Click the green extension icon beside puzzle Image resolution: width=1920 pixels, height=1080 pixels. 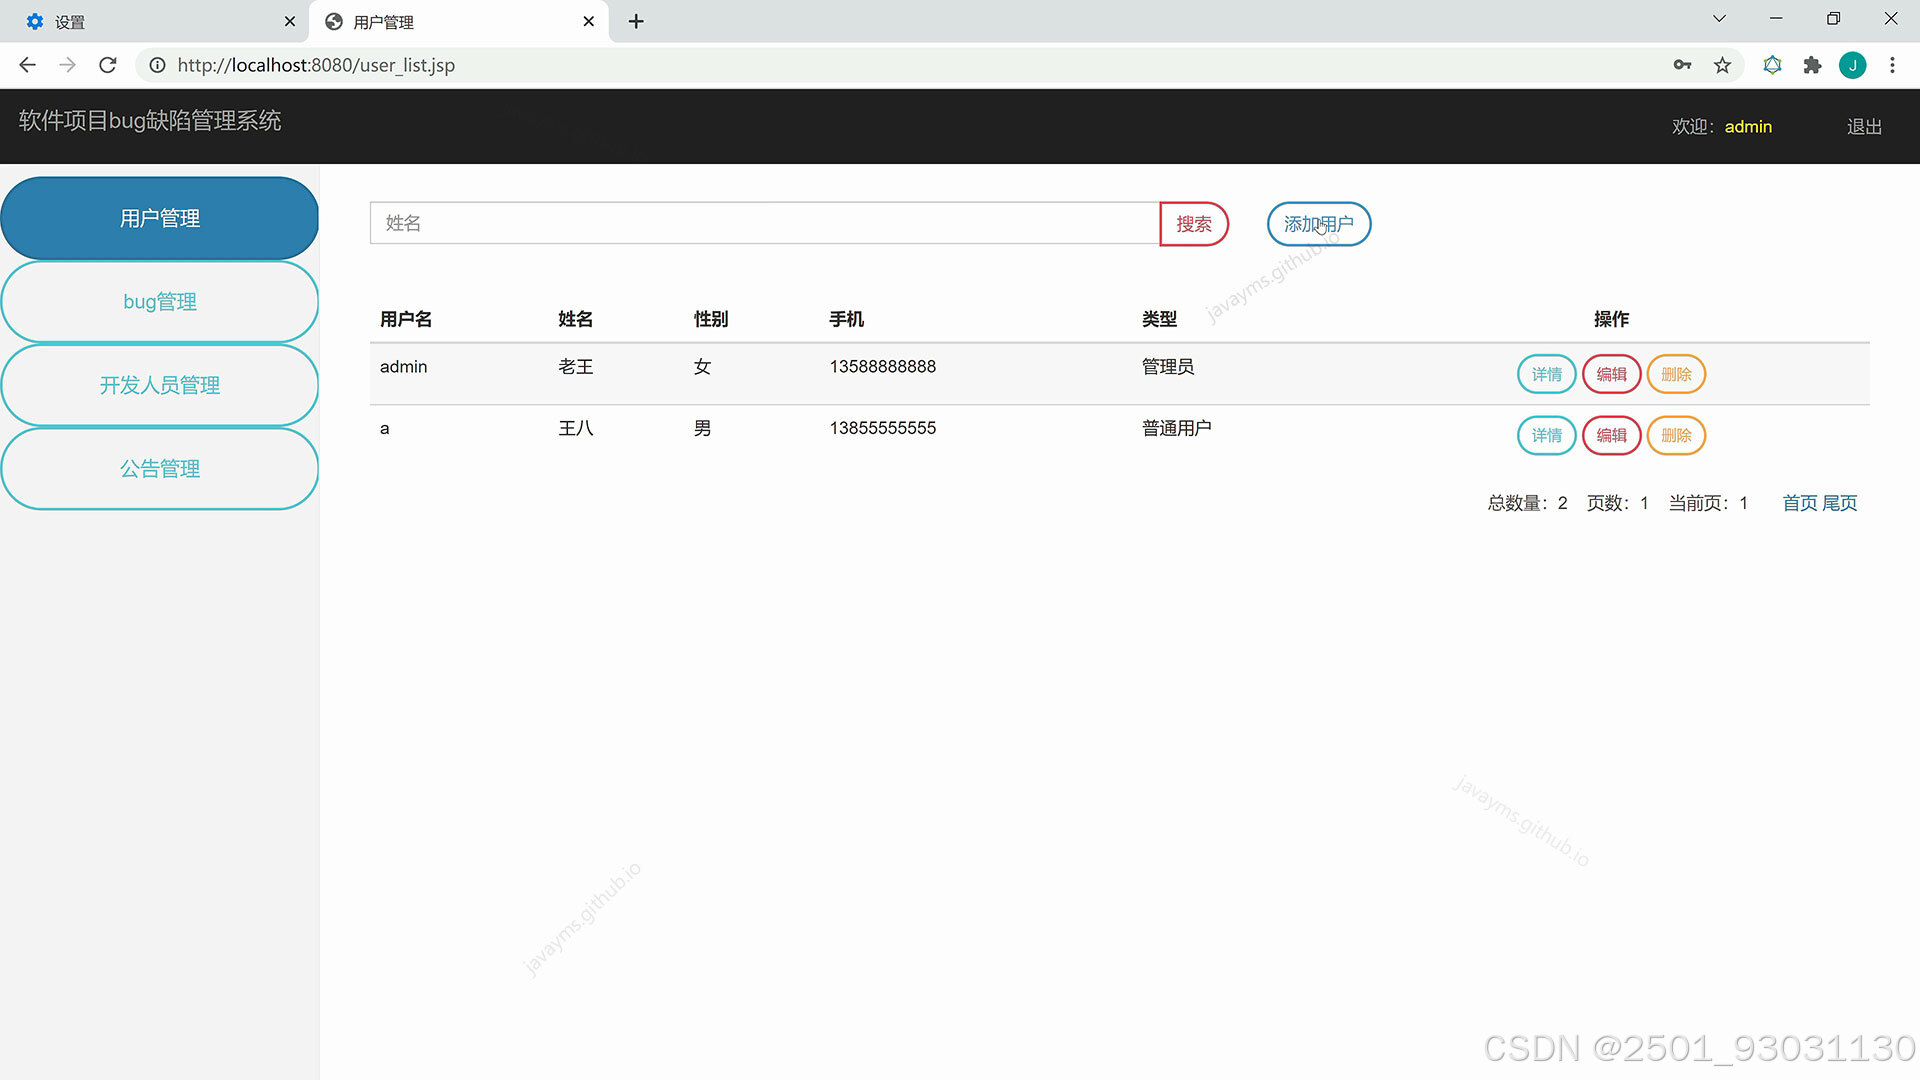tap(1772, 65)
